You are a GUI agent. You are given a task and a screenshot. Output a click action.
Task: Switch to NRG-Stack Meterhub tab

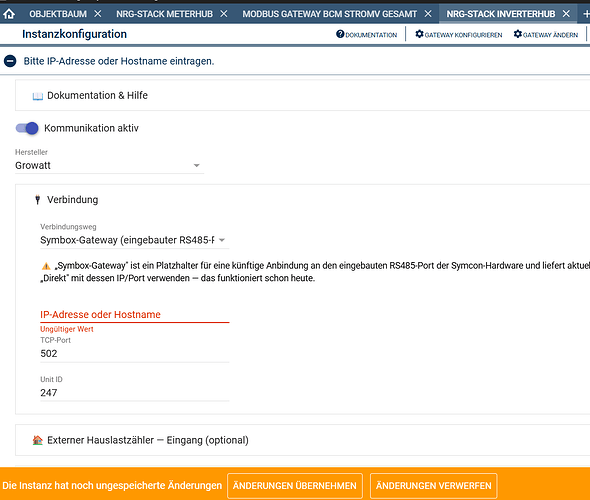(164, 14)
